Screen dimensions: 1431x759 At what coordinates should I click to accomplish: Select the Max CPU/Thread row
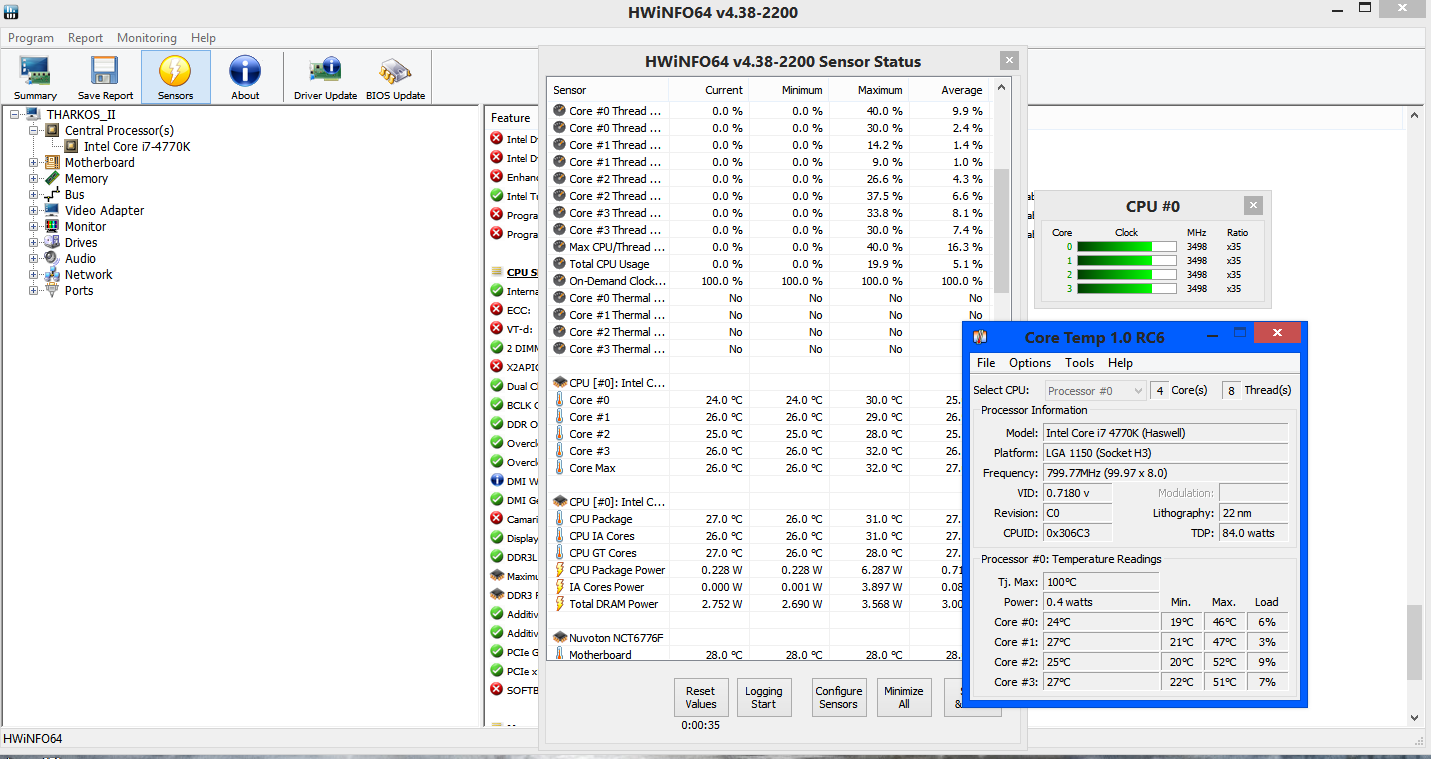(768, 247)
